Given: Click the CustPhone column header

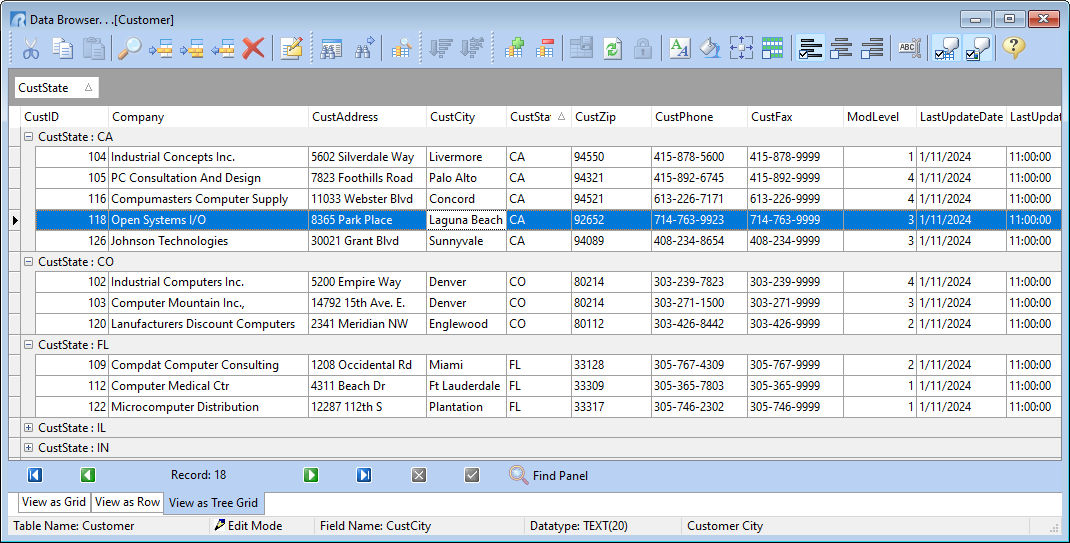Looking at the screenshot, I should [699, 117].
